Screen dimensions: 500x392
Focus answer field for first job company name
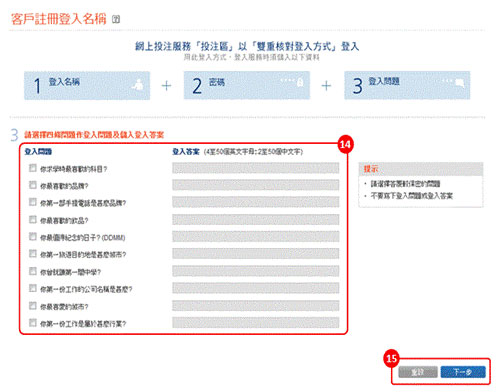coord(256,288)
